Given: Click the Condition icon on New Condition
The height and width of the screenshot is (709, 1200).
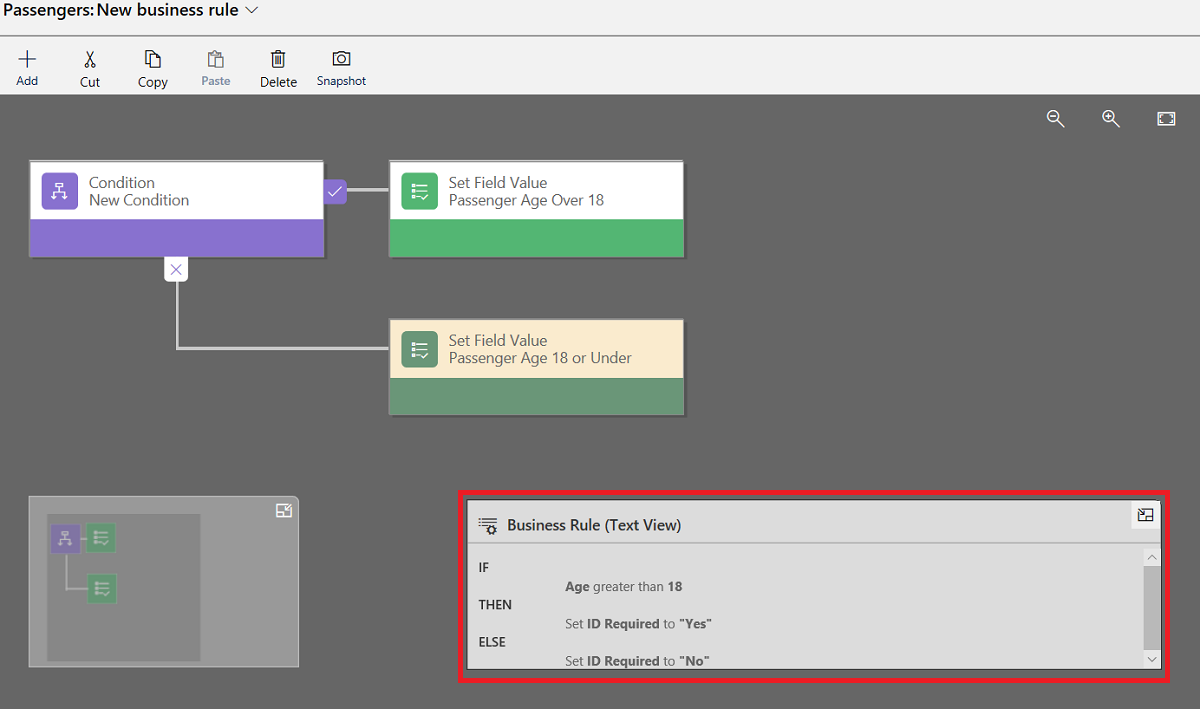Looking at the screenshot, I should [61, 190].
